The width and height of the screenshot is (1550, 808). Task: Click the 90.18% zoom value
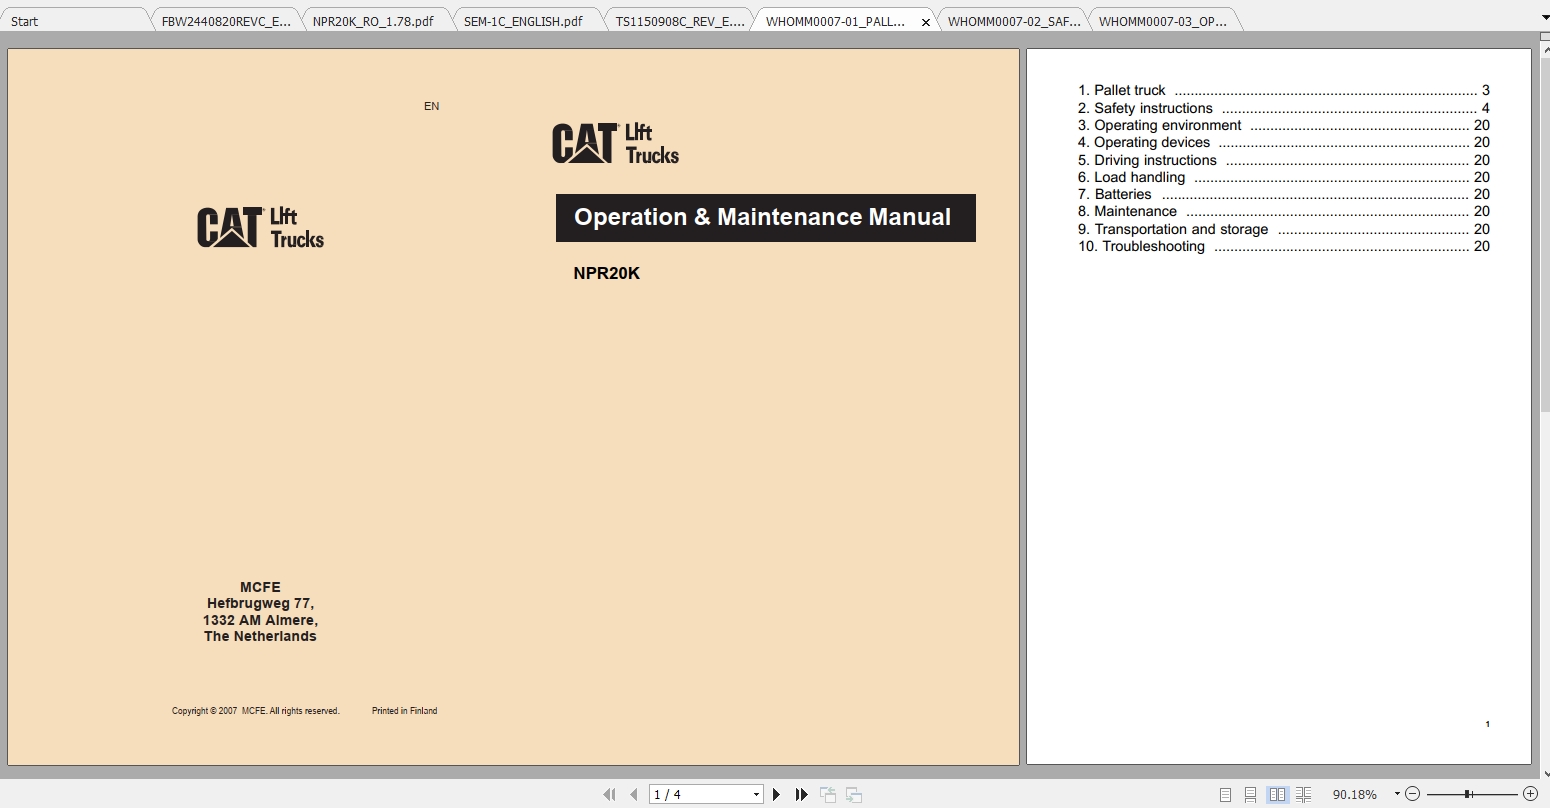[1354, 795]
